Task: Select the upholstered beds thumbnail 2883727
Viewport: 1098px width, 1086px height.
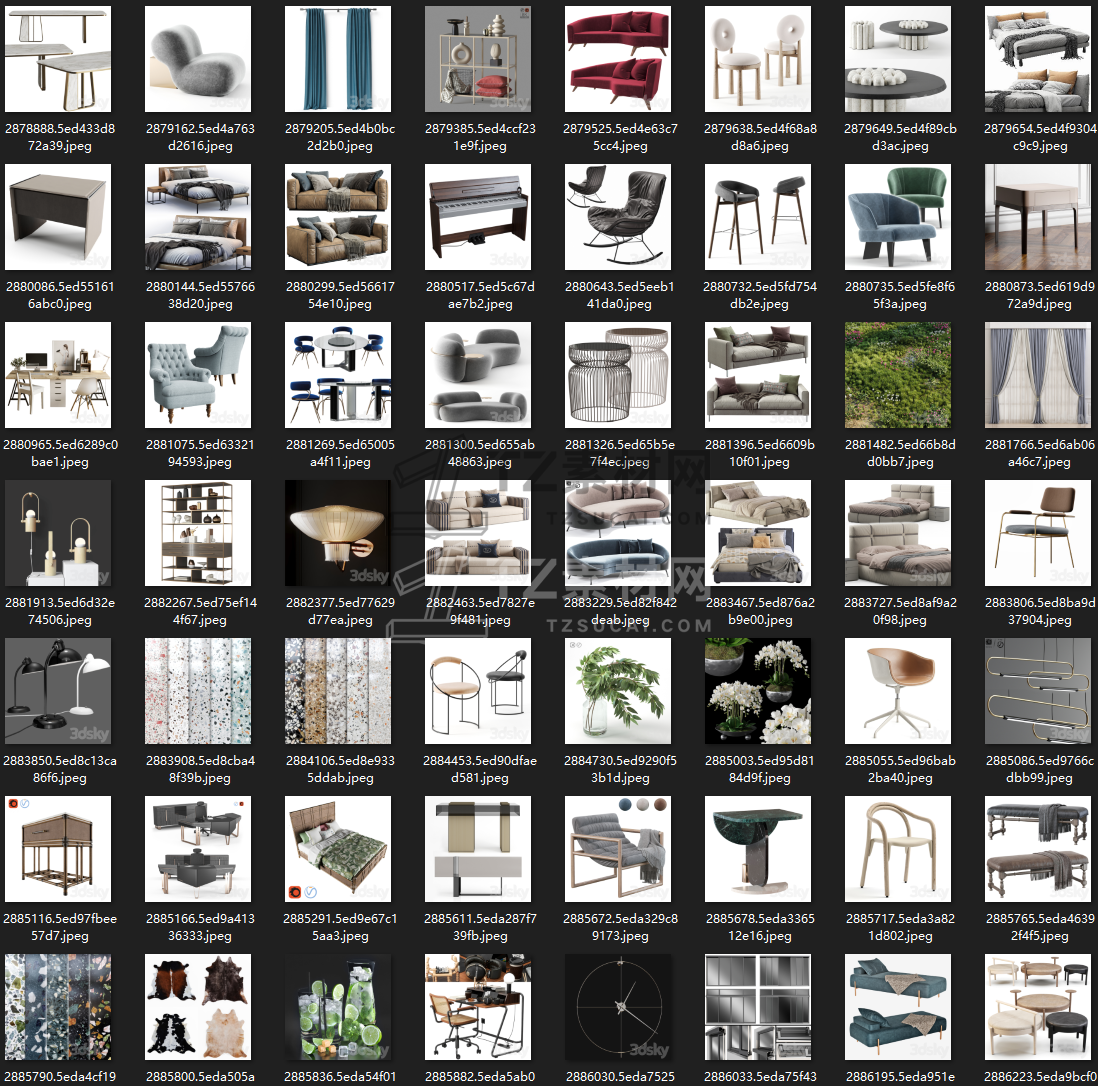Action: (898, 533)
